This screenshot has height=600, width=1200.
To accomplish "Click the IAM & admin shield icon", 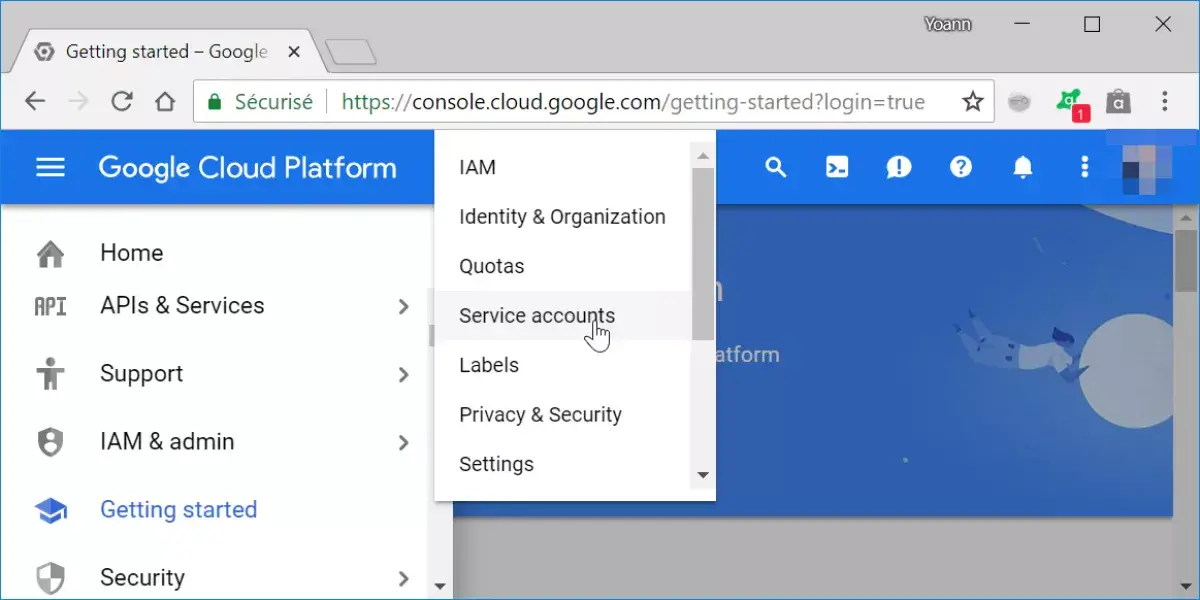I will [x=50, y=441].
